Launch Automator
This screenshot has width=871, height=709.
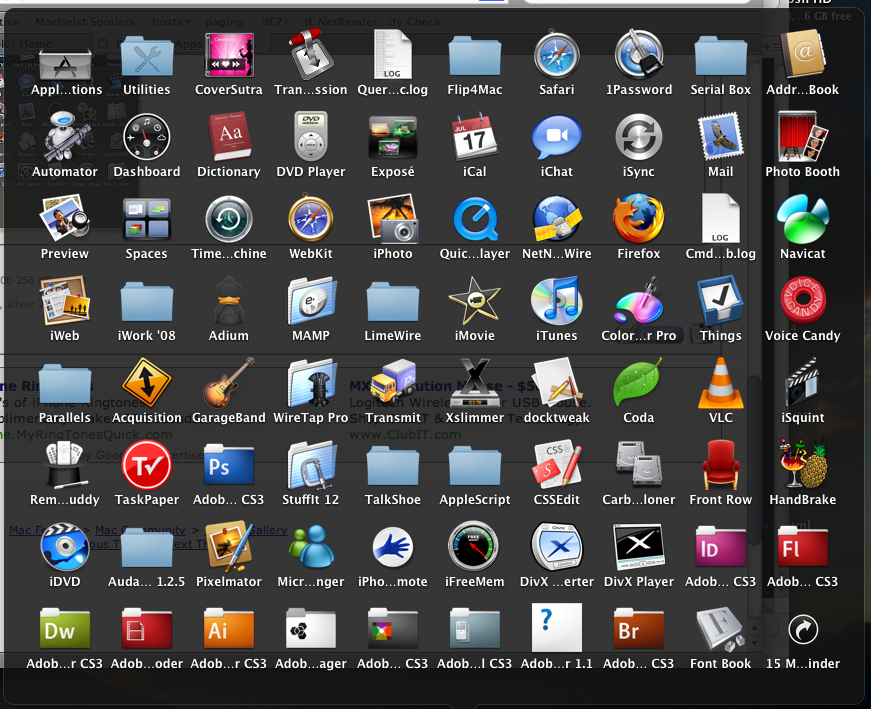tap(65, 137)
